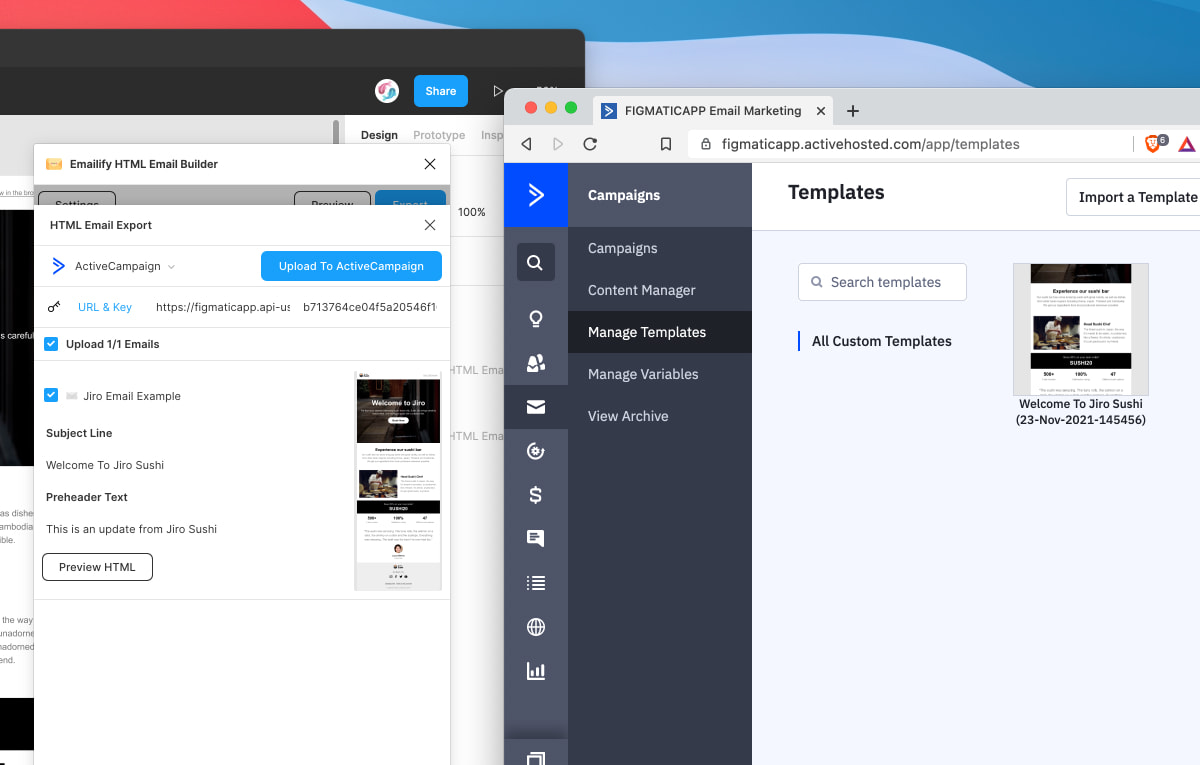Reload the ActiveCampaign page in the browser
1200x765 pixels.
(x=590, y=144)
